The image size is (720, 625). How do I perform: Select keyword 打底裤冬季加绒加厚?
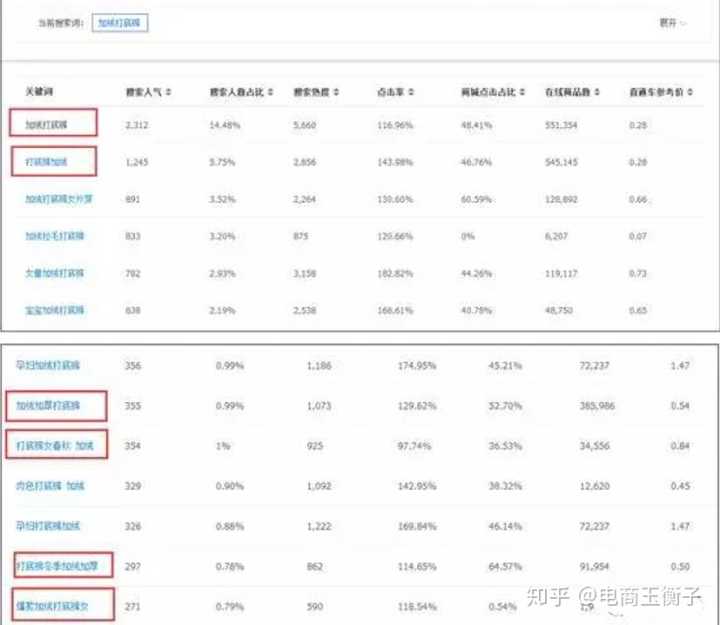pyautogui.click(x=63, y=567)
